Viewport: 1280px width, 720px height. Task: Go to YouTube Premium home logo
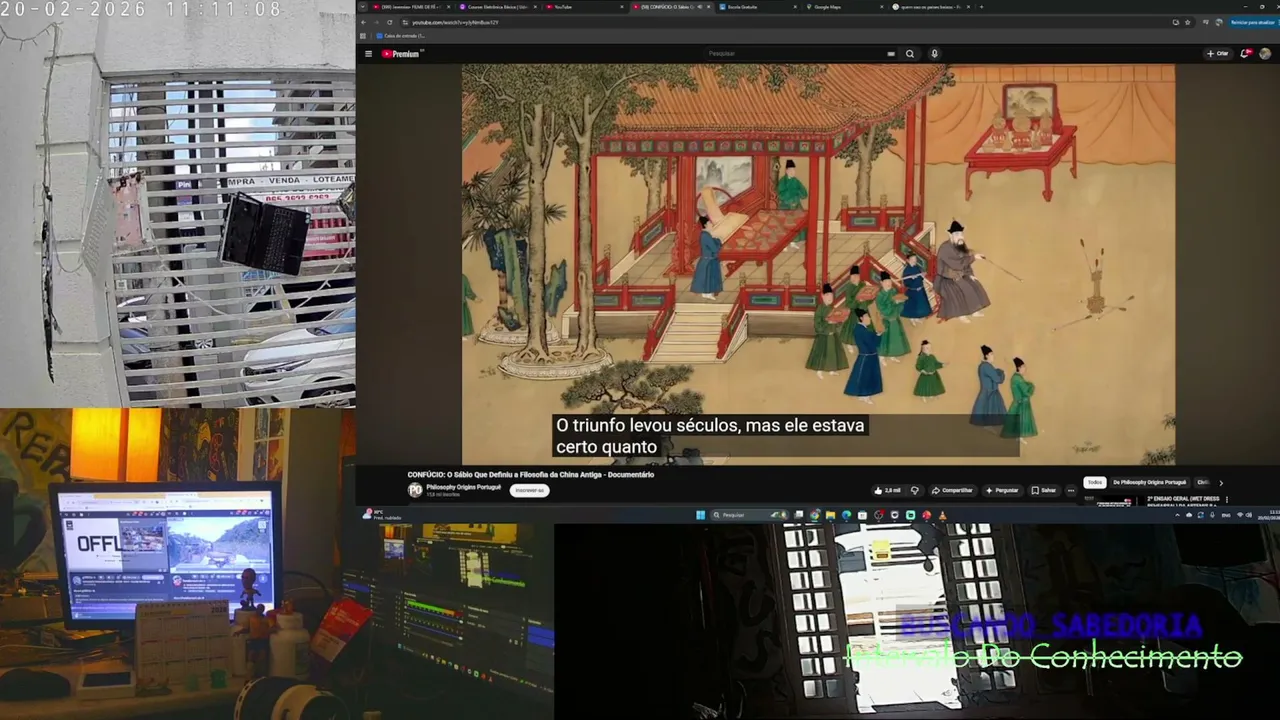pos(401,54)
